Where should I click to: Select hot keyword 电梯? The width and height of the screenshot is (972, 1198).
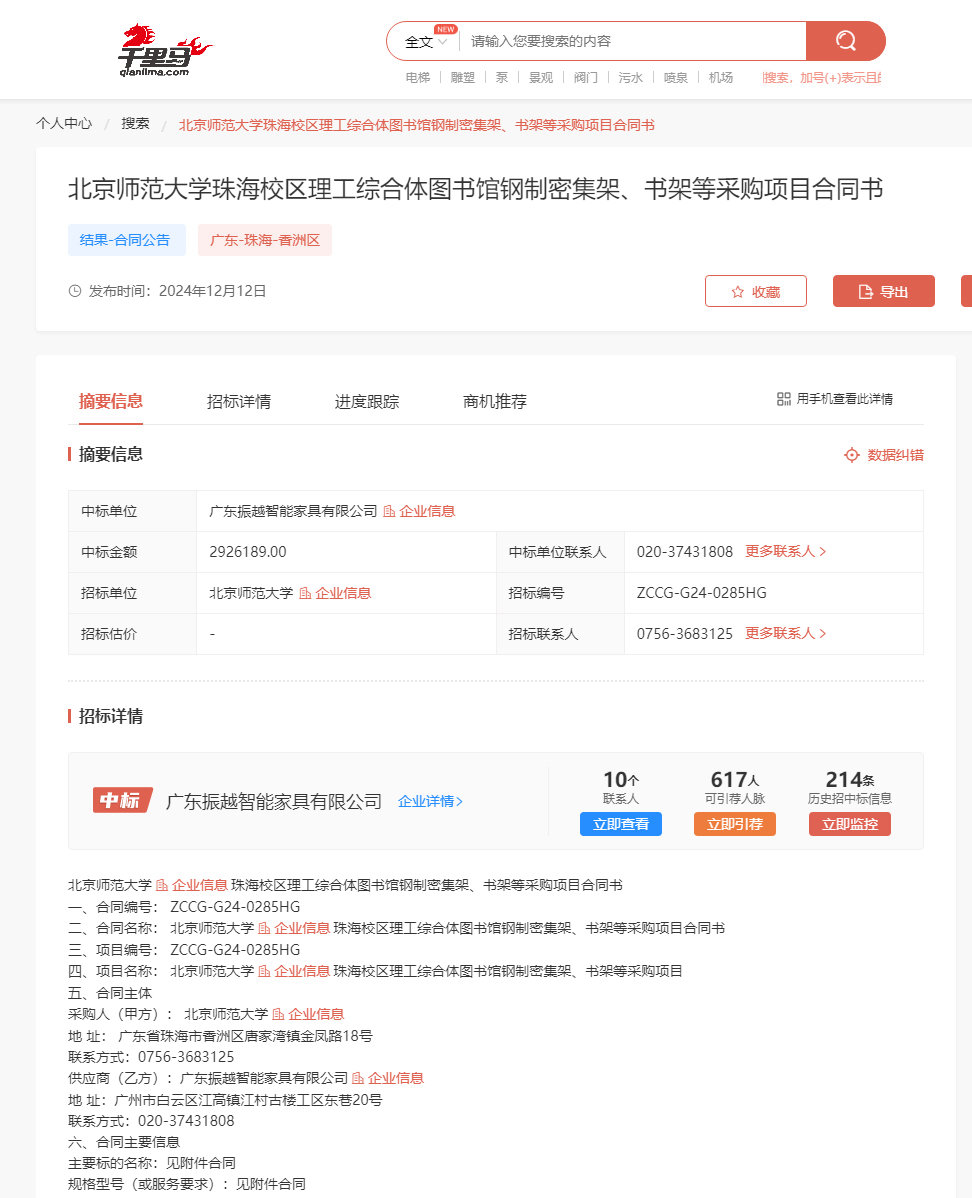click(x=418, y=77)
